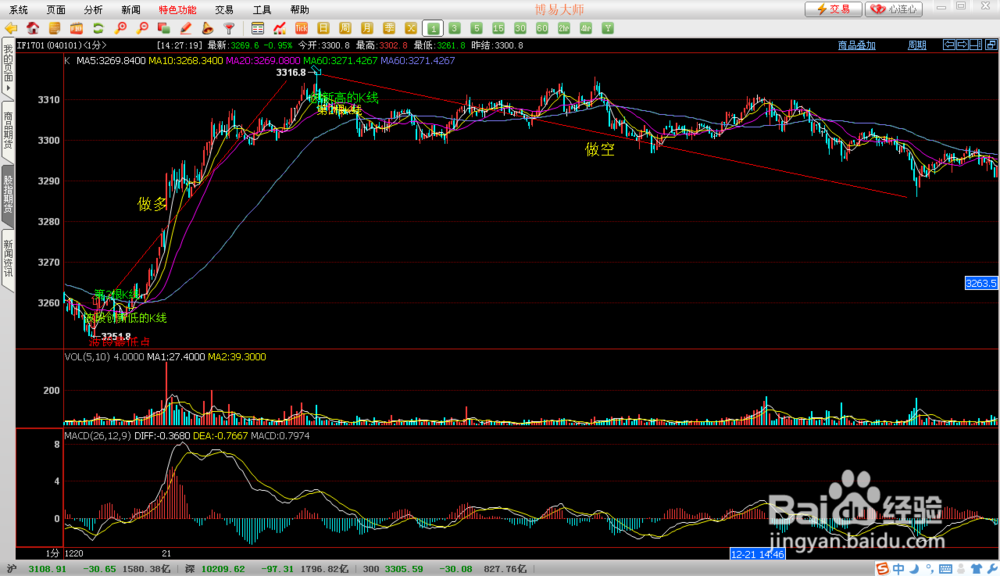Image resolution: width=1000 pixels, height=576 pixels.
Task: Click the tray keyboard icon
Action: click(945, 568)
